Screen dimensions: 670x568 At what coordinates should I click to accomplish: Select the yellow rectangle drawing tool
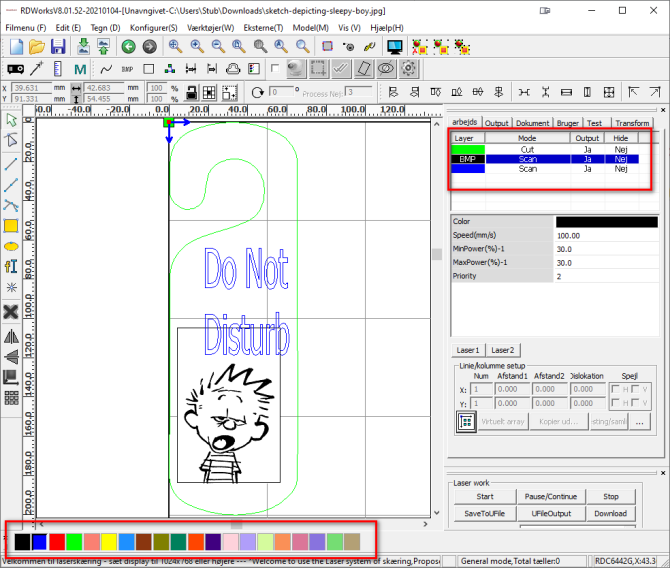(x=11, y=226)
